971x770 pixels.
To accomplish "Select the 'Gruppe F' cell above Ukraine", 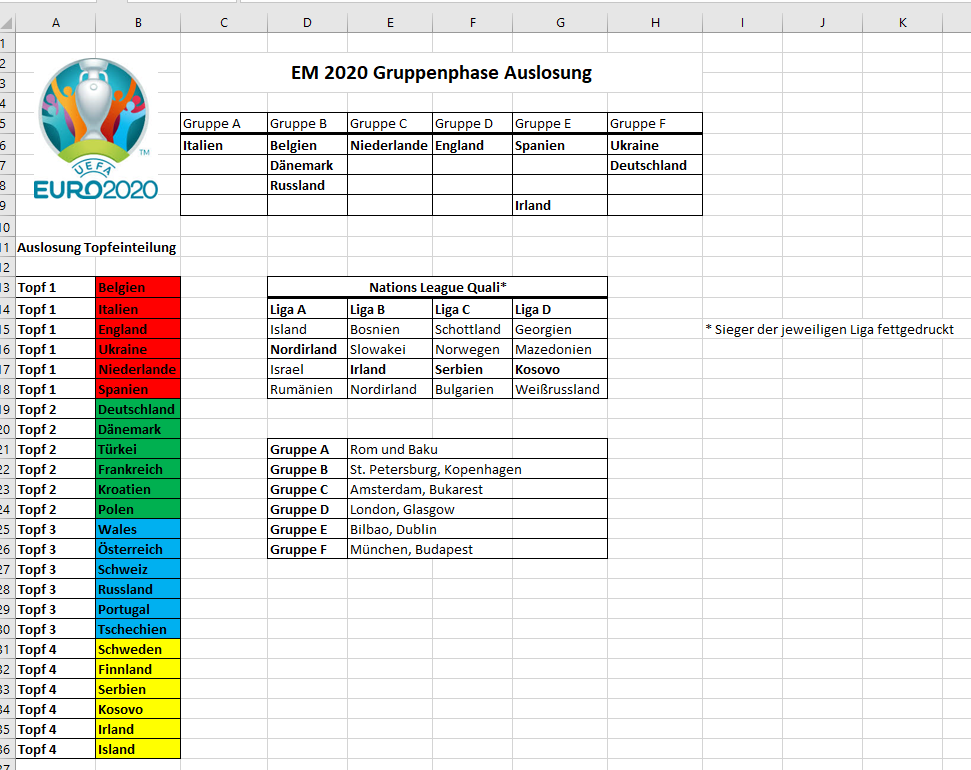I will tap(655, 123).
